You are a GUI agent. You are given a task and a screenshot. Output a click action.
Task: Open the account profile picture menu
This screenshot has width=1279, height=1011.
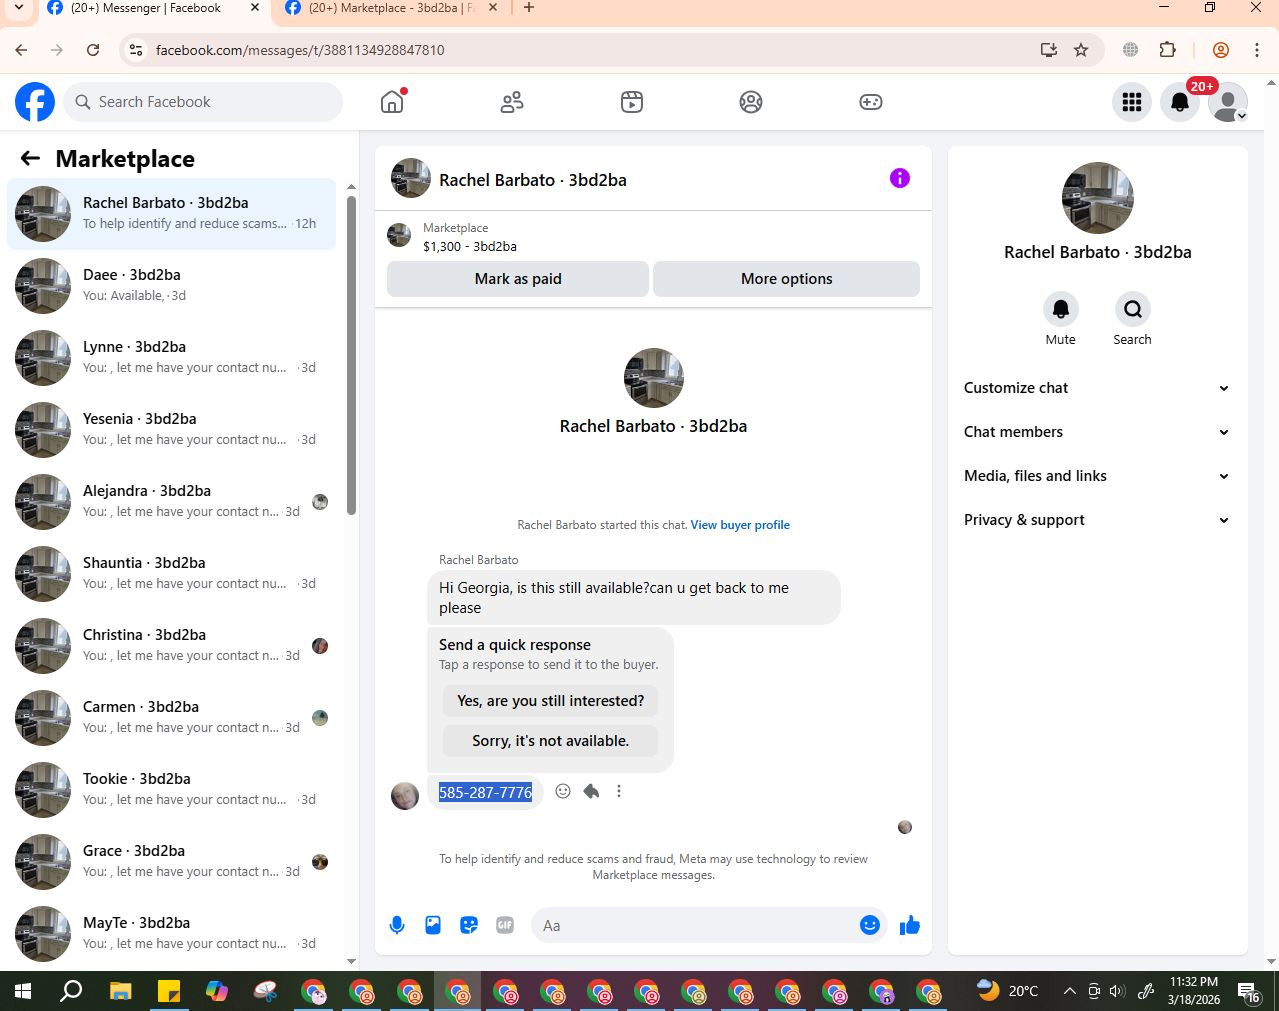click(1228, 102)
